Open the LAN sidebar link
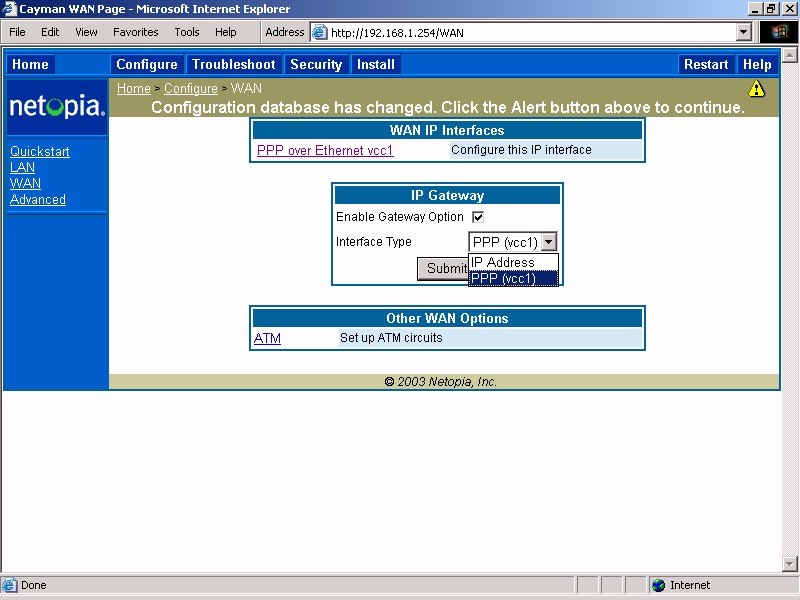The width and height of the screenshot is (800, 600). coord(22,167)
